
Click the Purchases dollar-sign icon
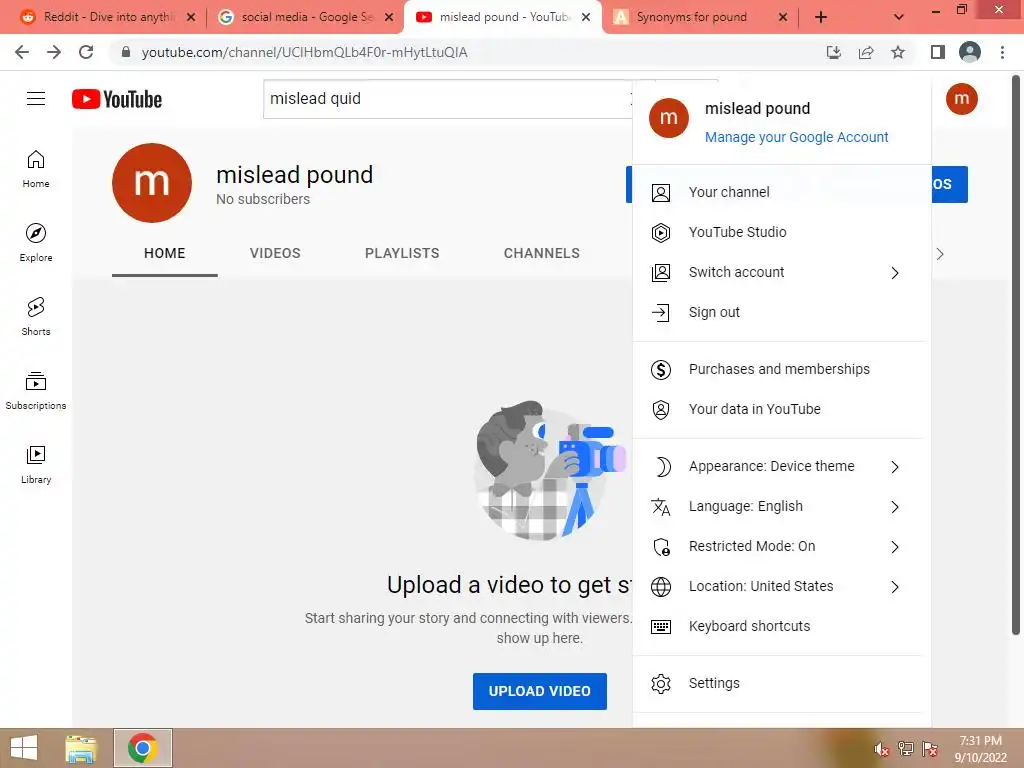pyautogui.click(x=660, y=370)
